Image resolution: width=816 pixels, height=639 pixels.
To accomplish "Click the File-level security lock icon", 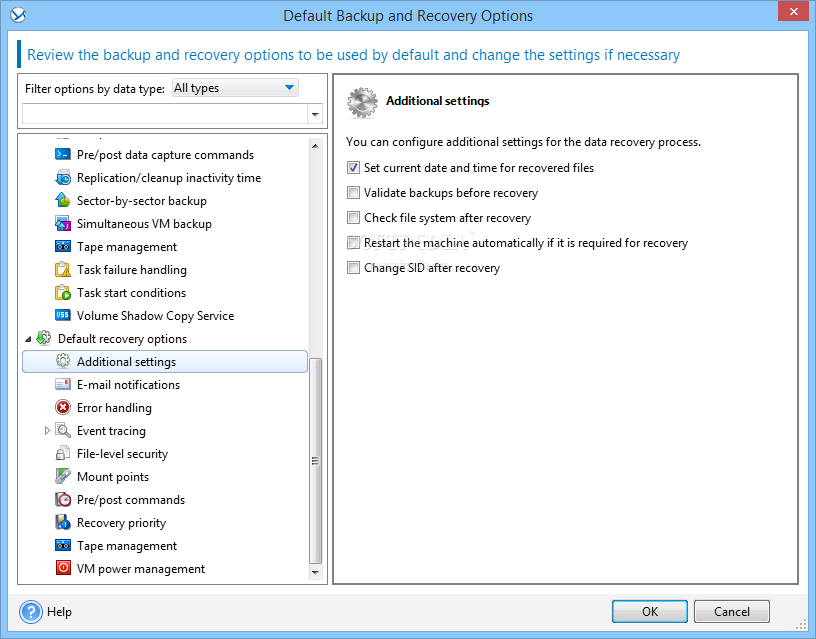I will (63, 453).
